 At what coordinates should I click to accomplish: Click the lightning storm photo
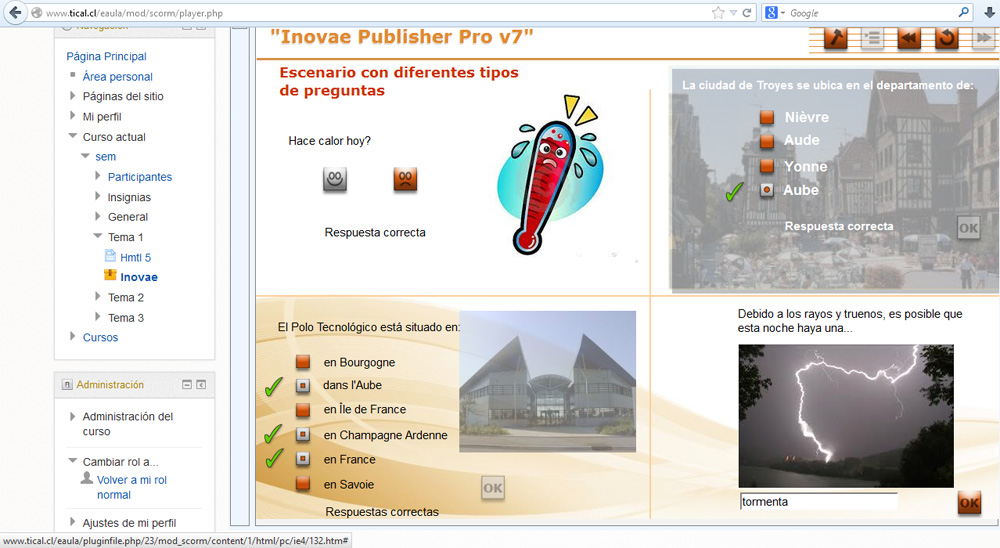[x=846, y=416]
